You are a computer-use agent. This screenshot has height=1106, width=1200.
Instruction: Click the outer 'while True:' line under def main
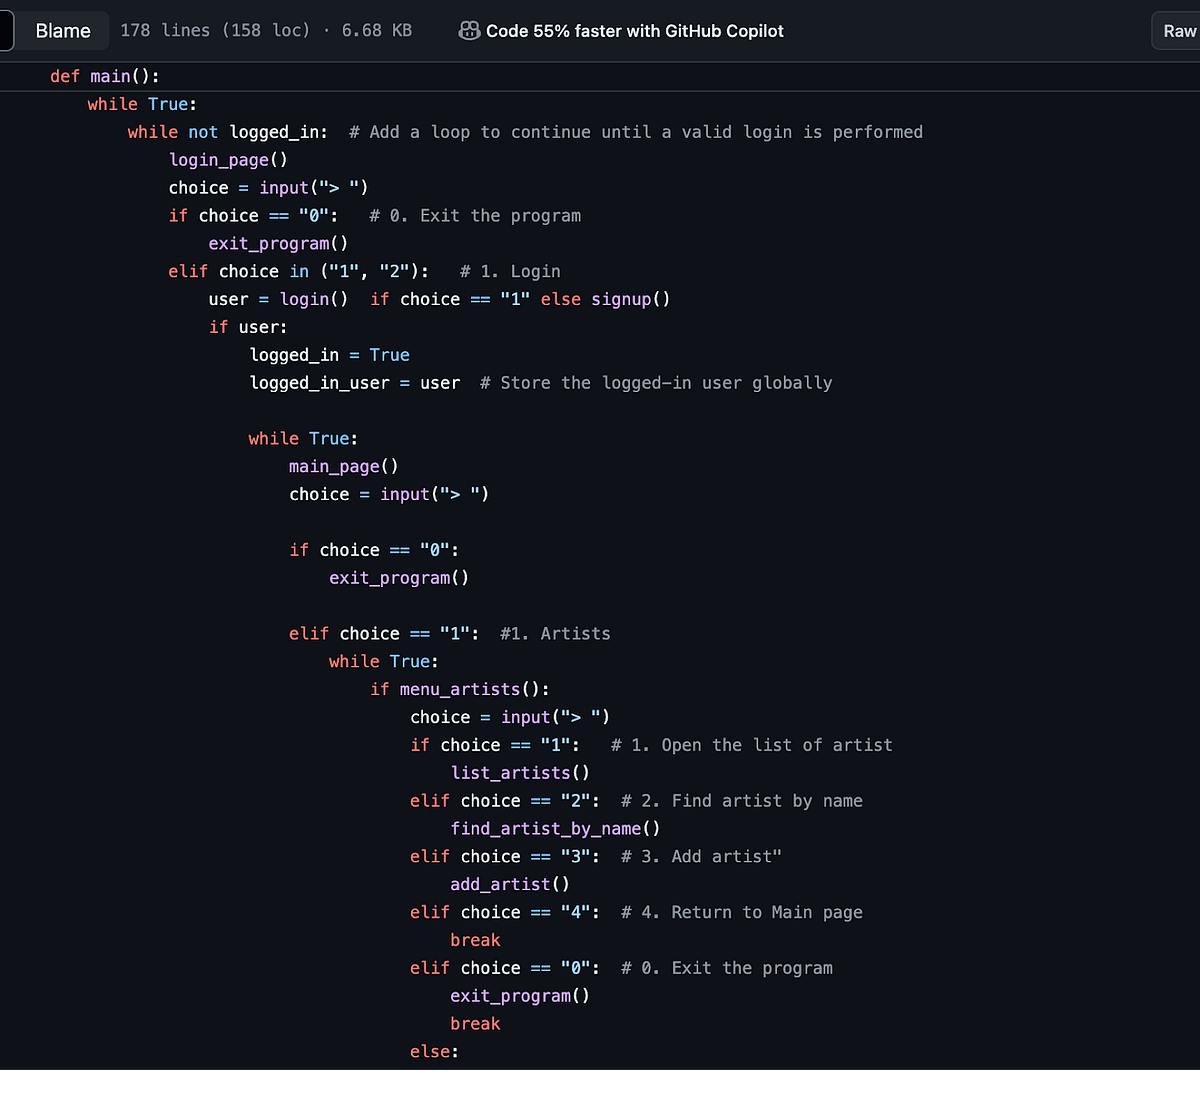(x=142, y=104)
